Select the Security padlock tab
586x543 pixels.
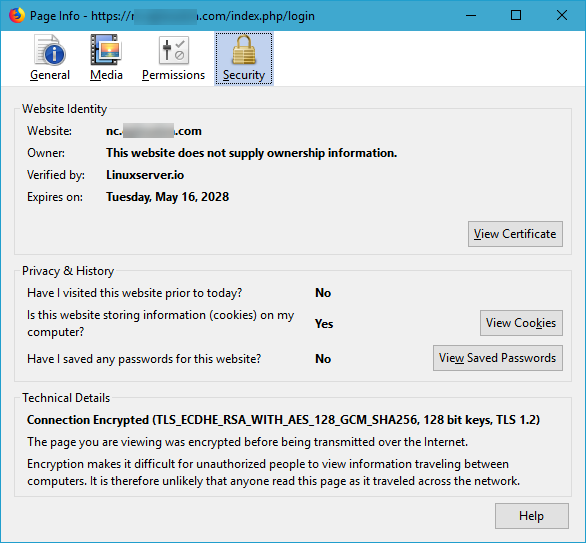pyautogui.click(x=244, y=58)
